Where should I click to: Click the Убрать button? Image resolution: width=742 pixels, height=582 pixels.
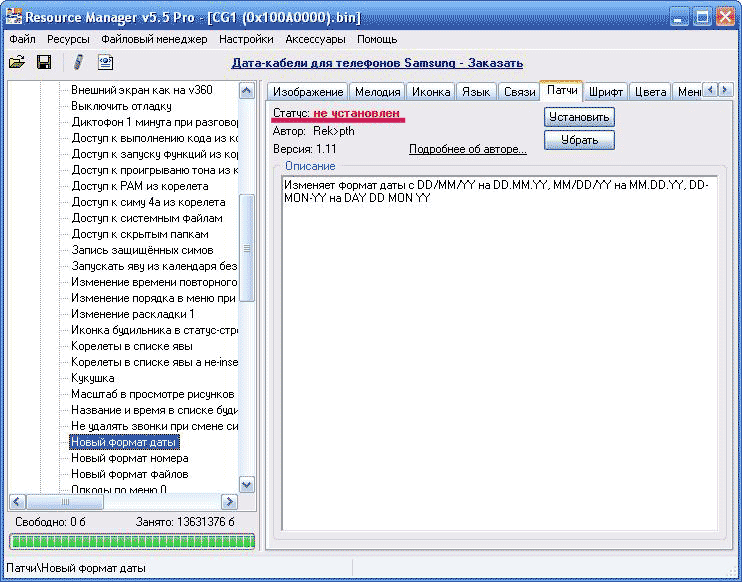click(579, 140)
